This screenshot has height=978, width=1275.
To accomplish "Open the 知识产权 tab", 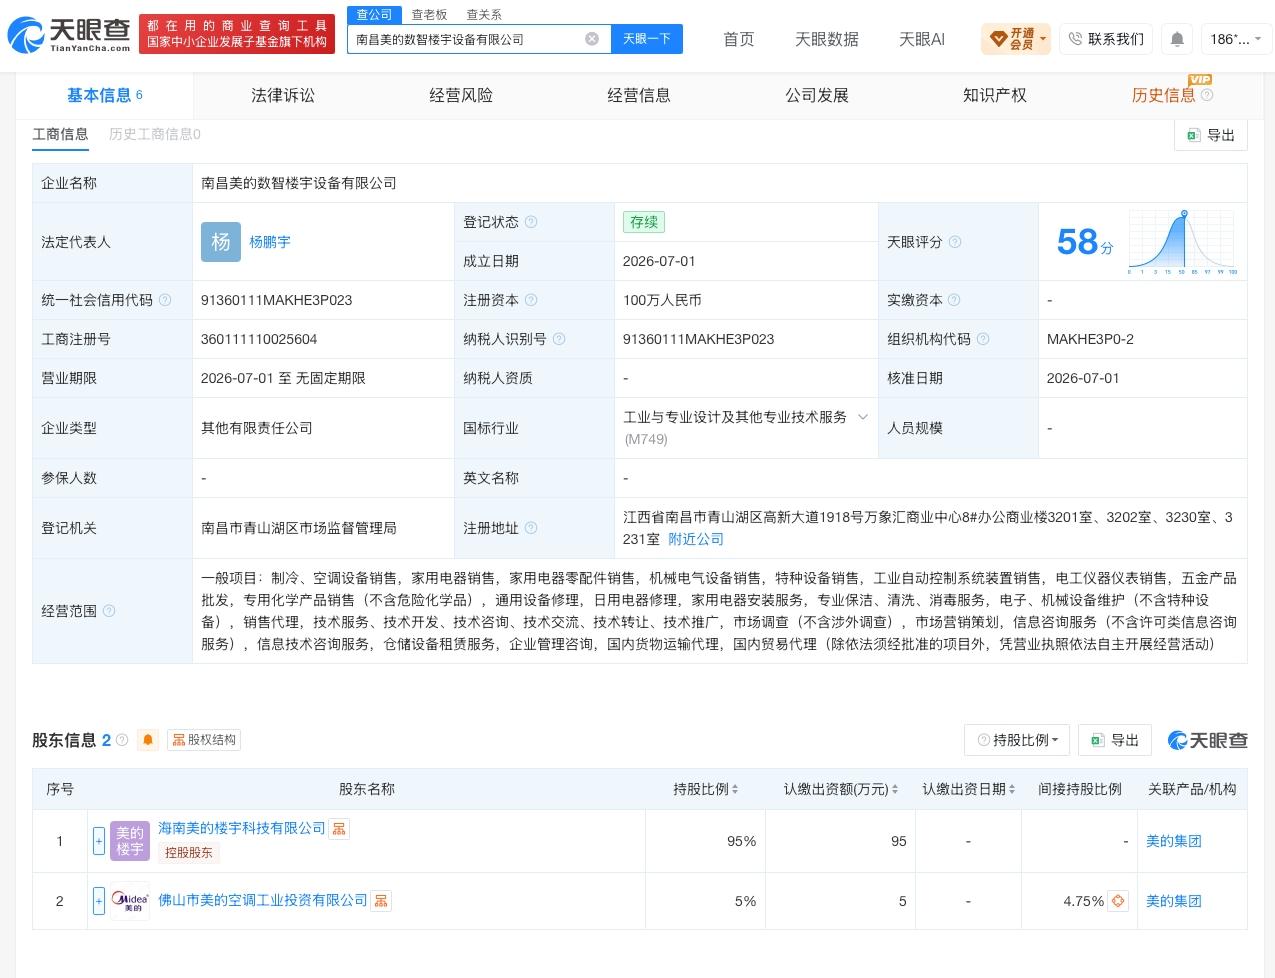I will click(995, 95).
